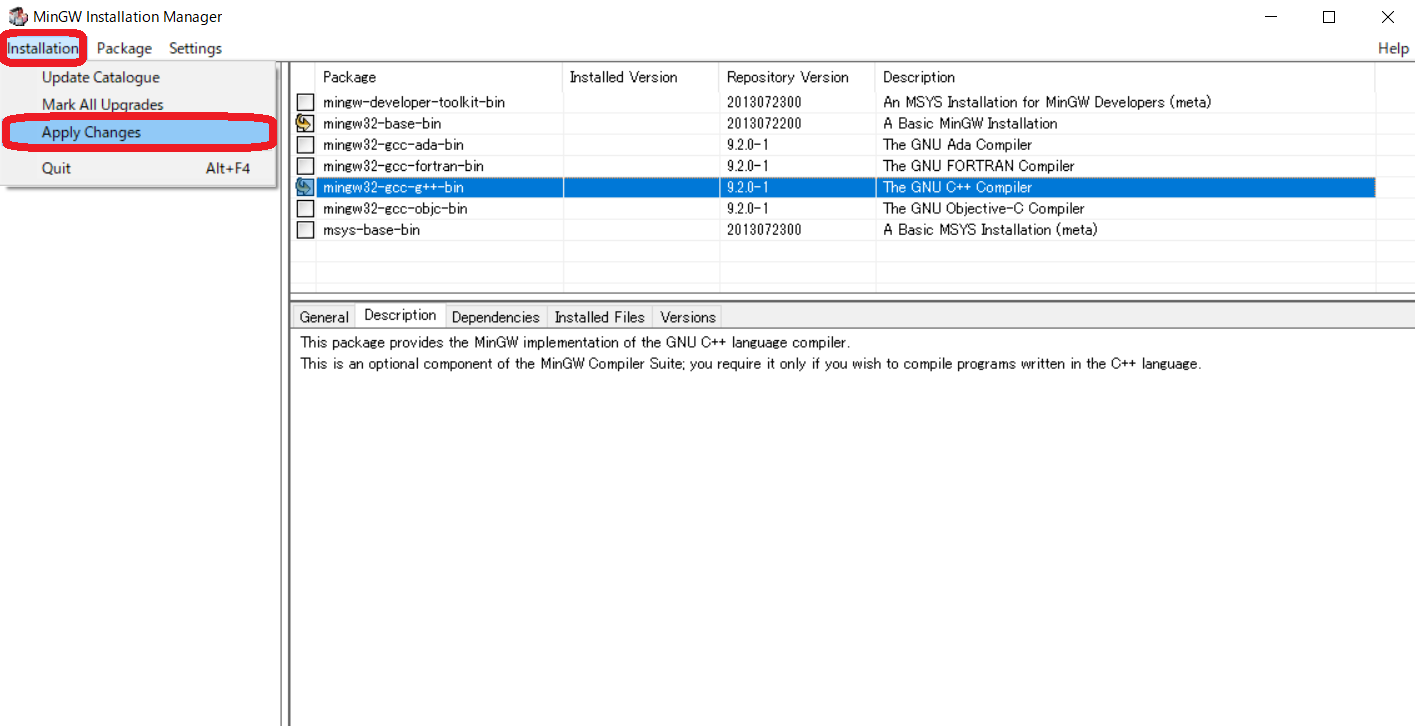This screenshot has height=726, width=1415.
Task: Minimize the MinGW Installation Manager window
Action: pyautogui.click(x=1271, y=17)
